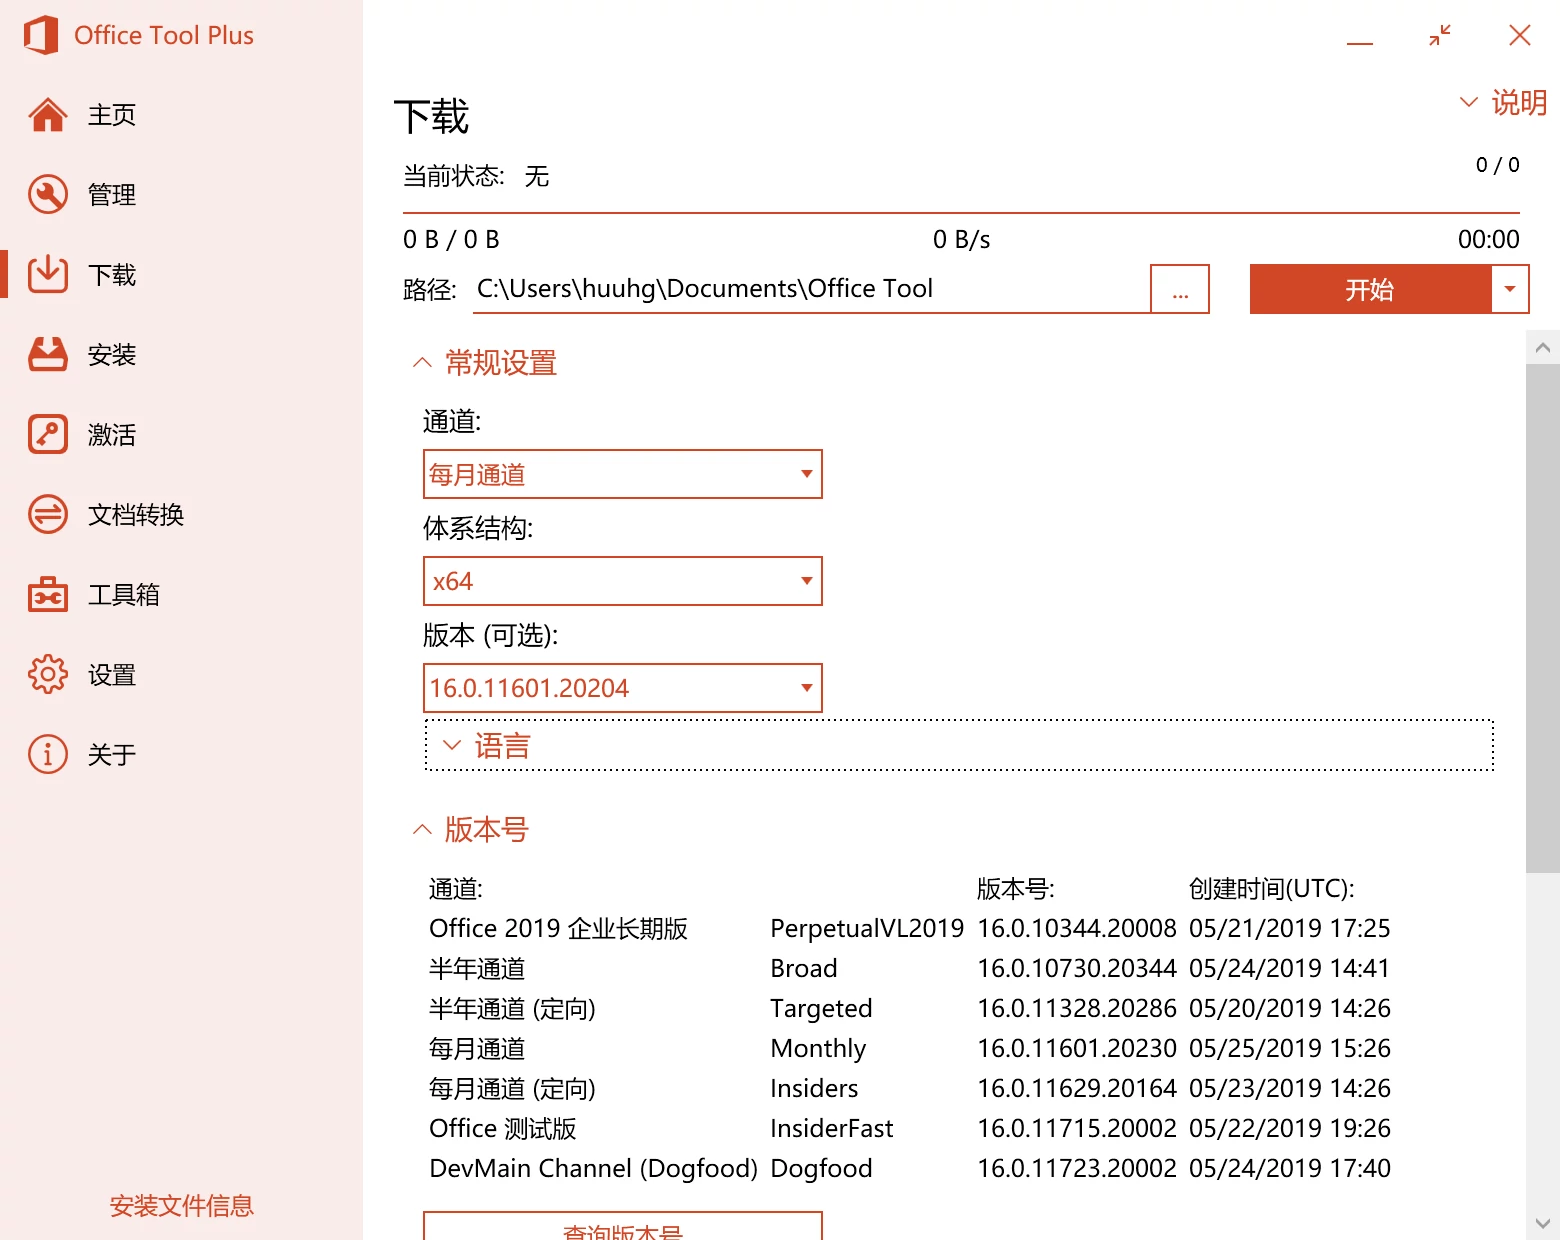Click the download path input field
The height and width of the screenshot is (1240, 1560).
click(811, 289)
